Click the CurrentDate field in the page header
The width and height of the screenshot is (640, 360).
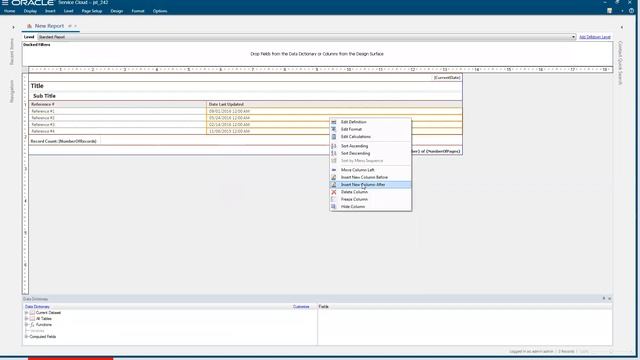click(x=447, y=78)
